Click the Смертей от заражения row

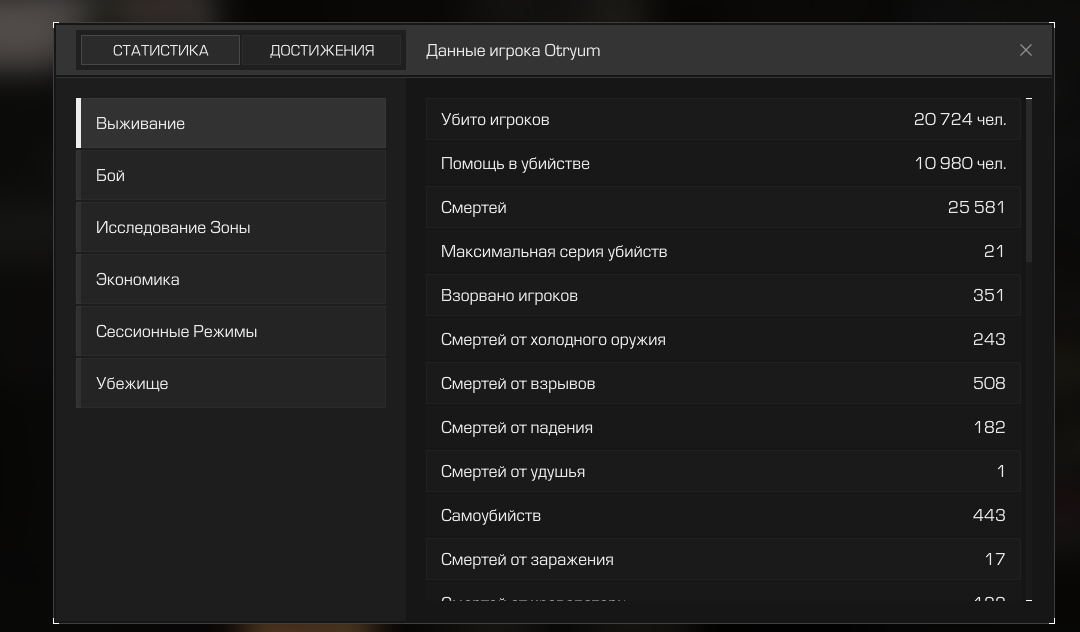pyautogui.click(x=723, y=560)
